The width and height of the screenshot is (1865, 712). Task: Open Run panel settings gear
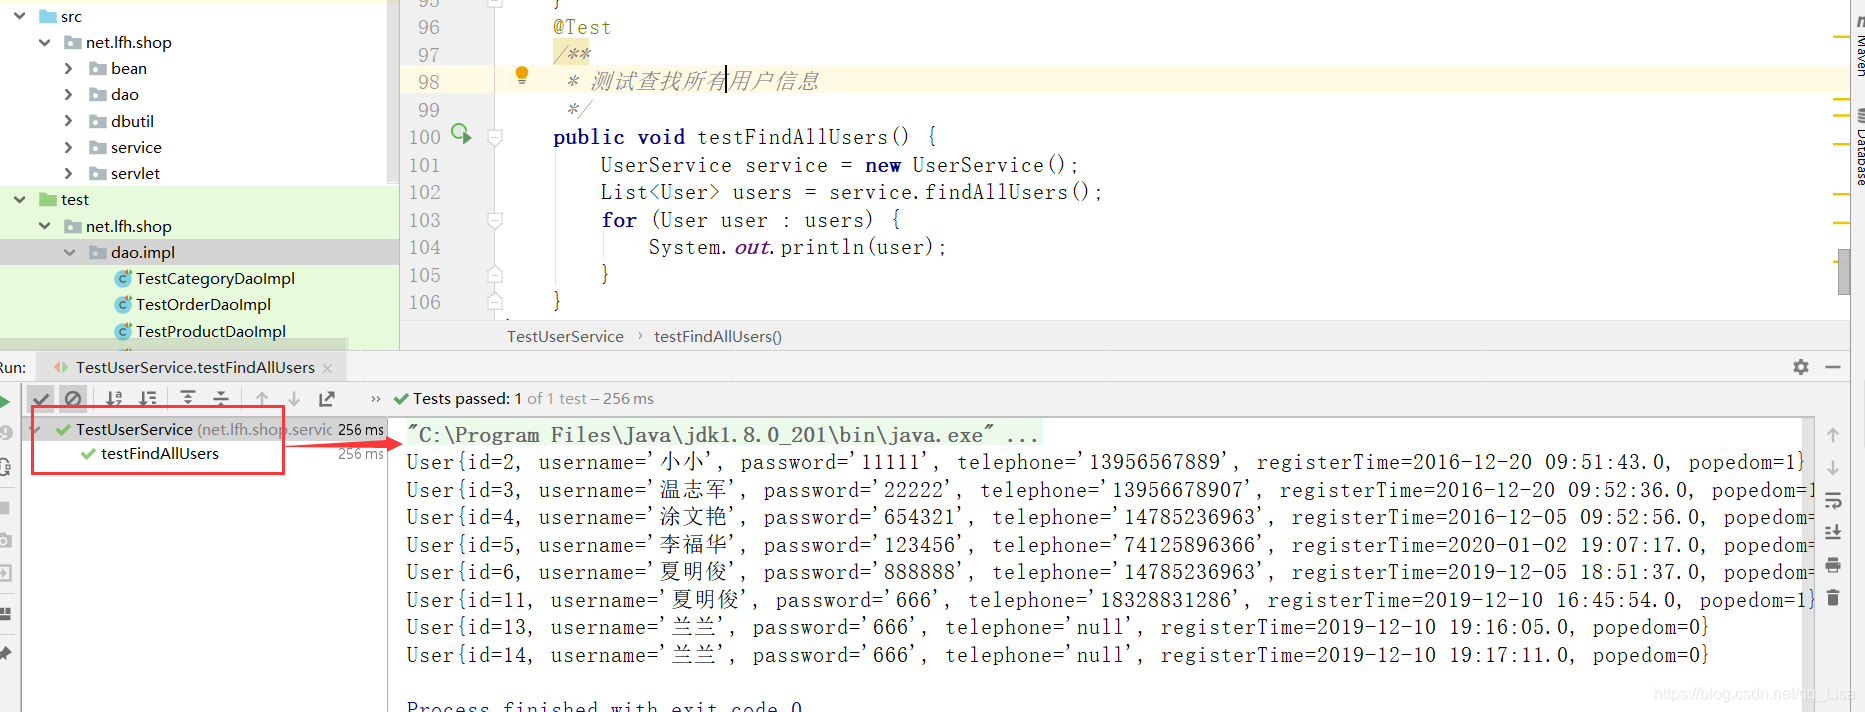(1801, 367)
